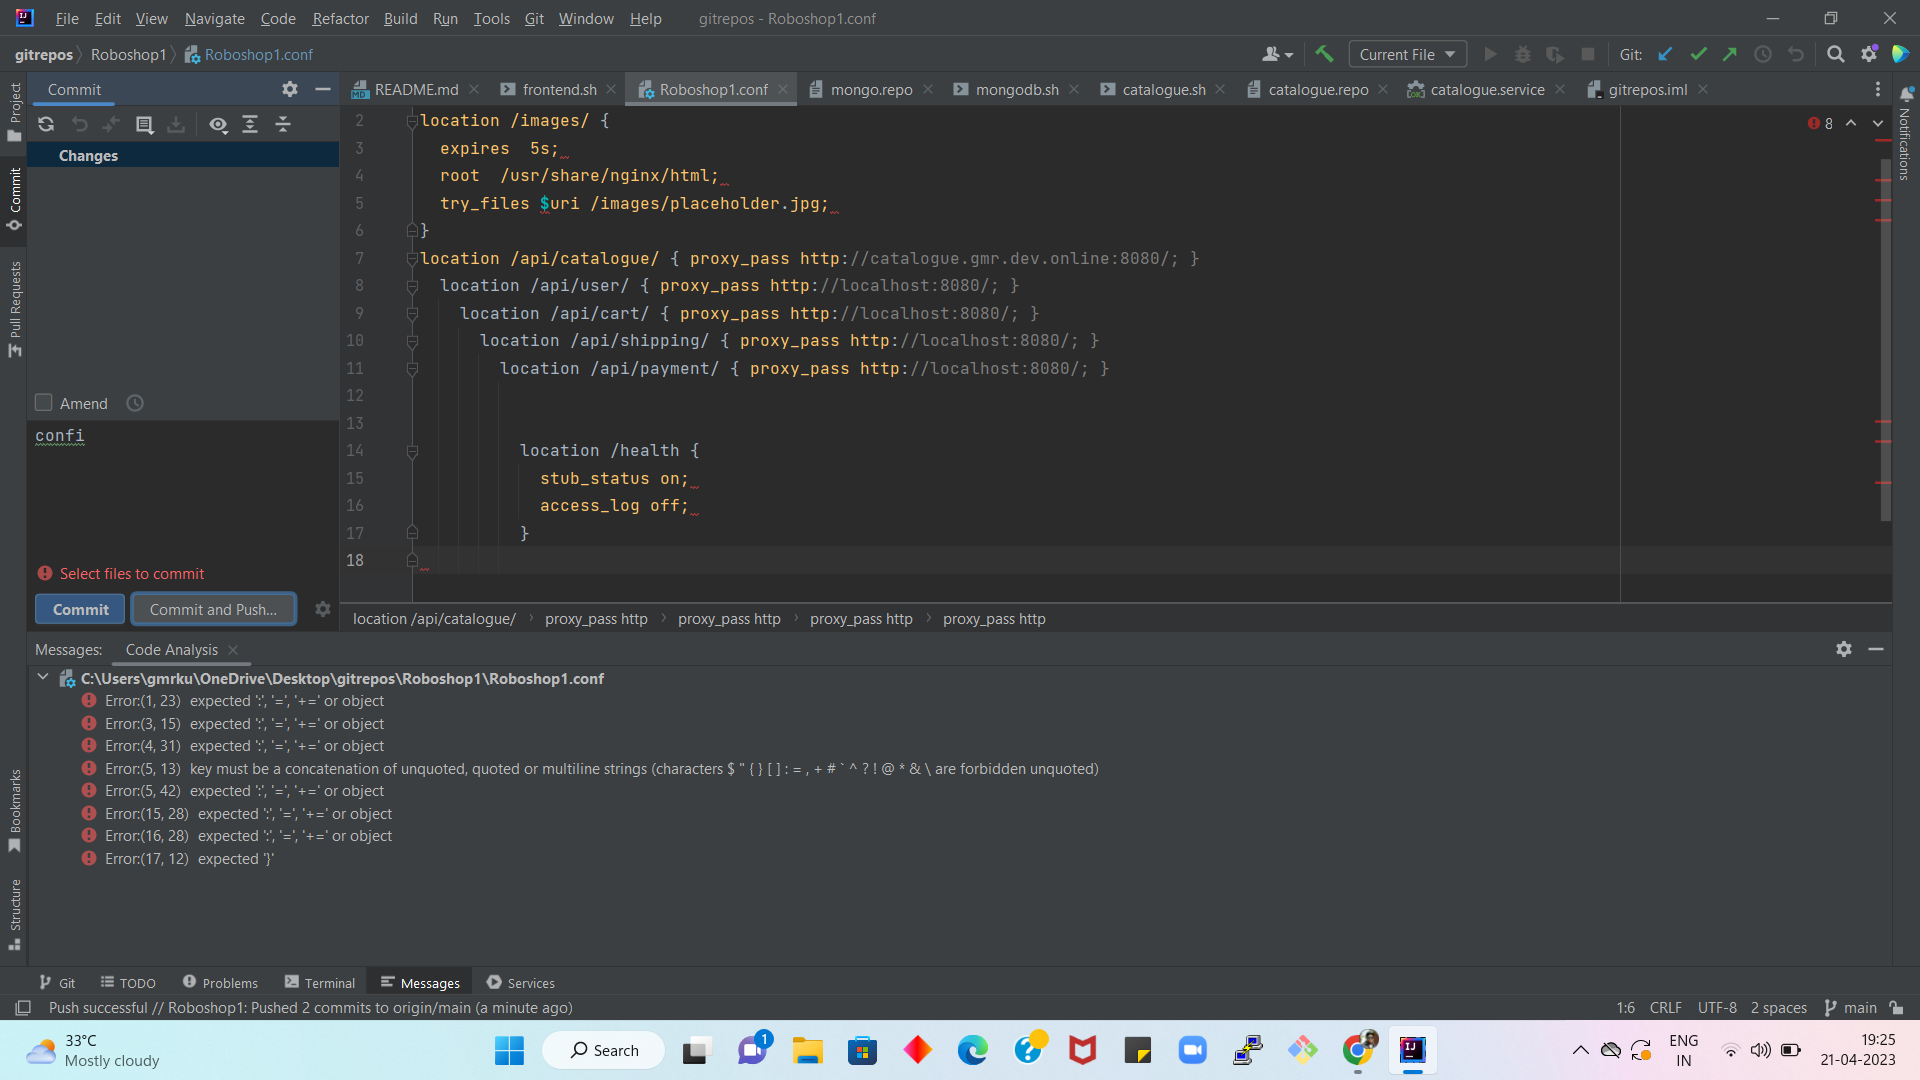The image size is (1920, 1080).
Task: Switch to the README.md tab
Action: [415, 89]
